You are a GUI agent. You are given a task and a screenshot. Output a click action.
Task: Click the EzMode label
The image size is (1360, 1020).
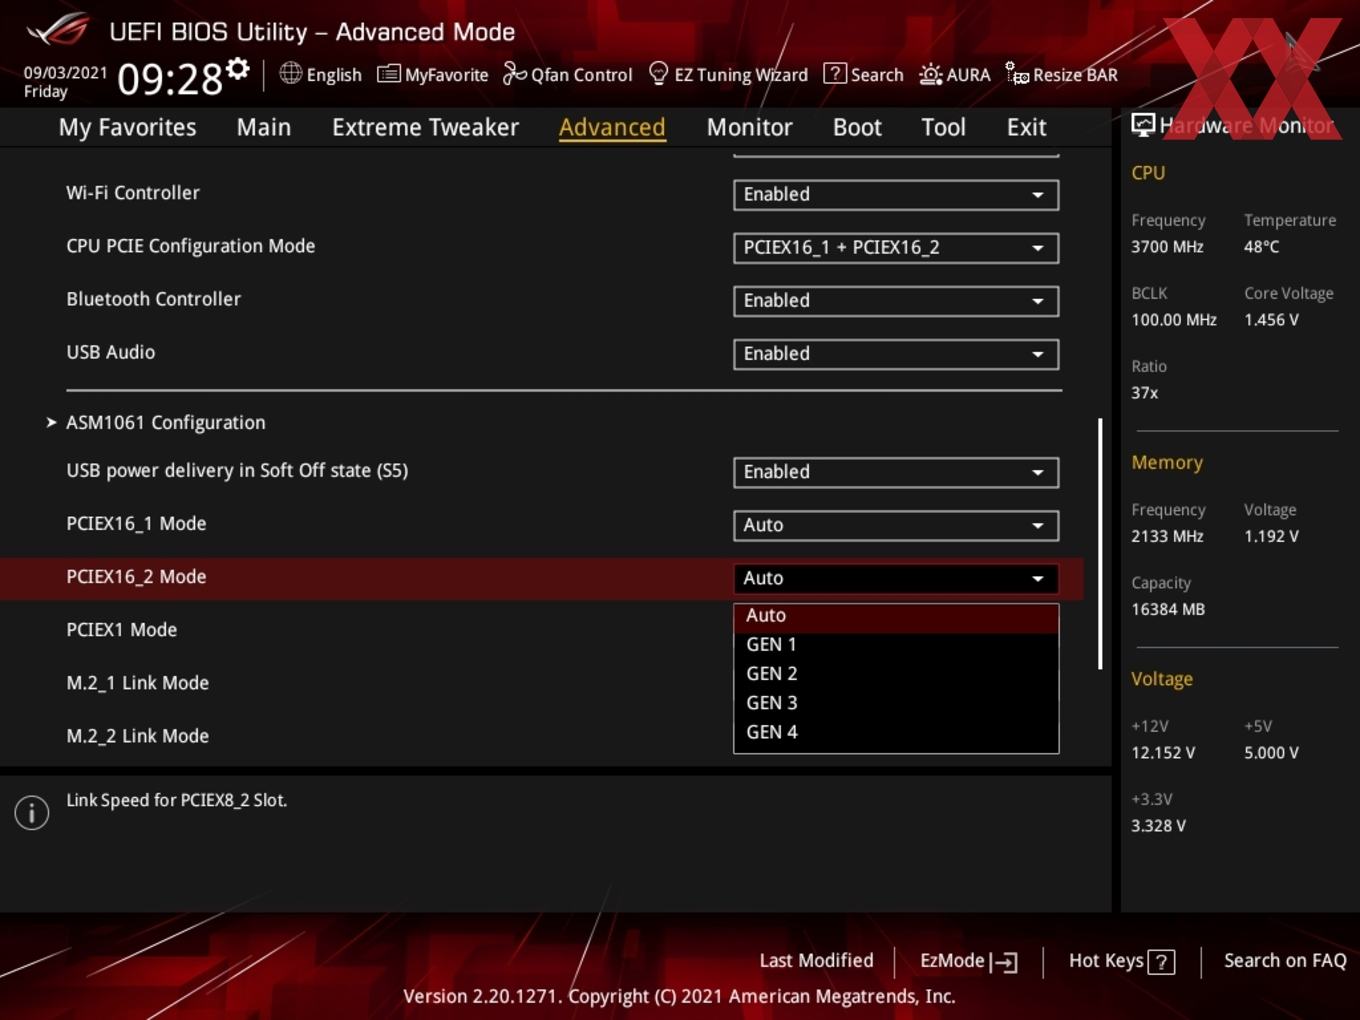(952, 961)
